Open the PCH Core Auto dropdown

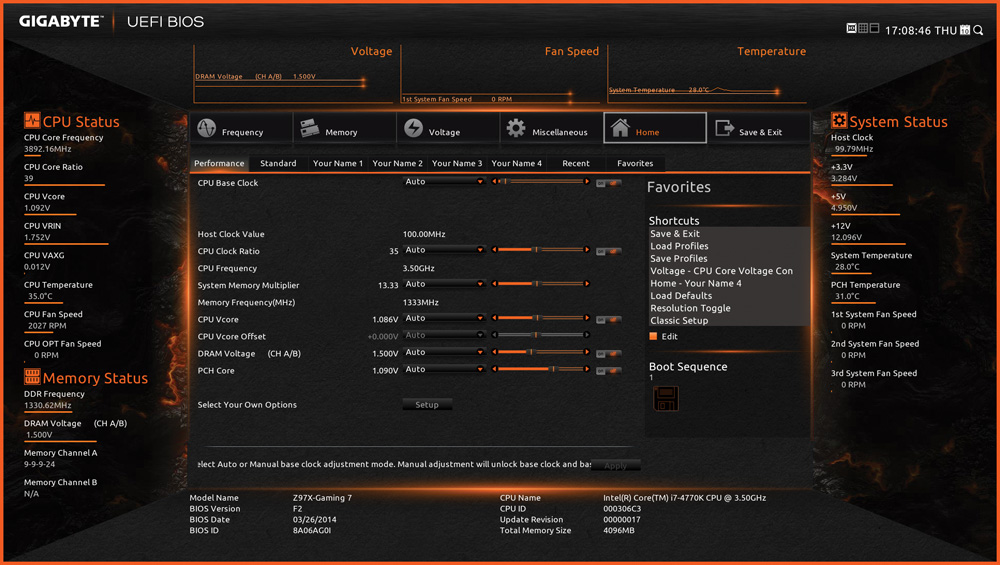click(x=444, y=369)
